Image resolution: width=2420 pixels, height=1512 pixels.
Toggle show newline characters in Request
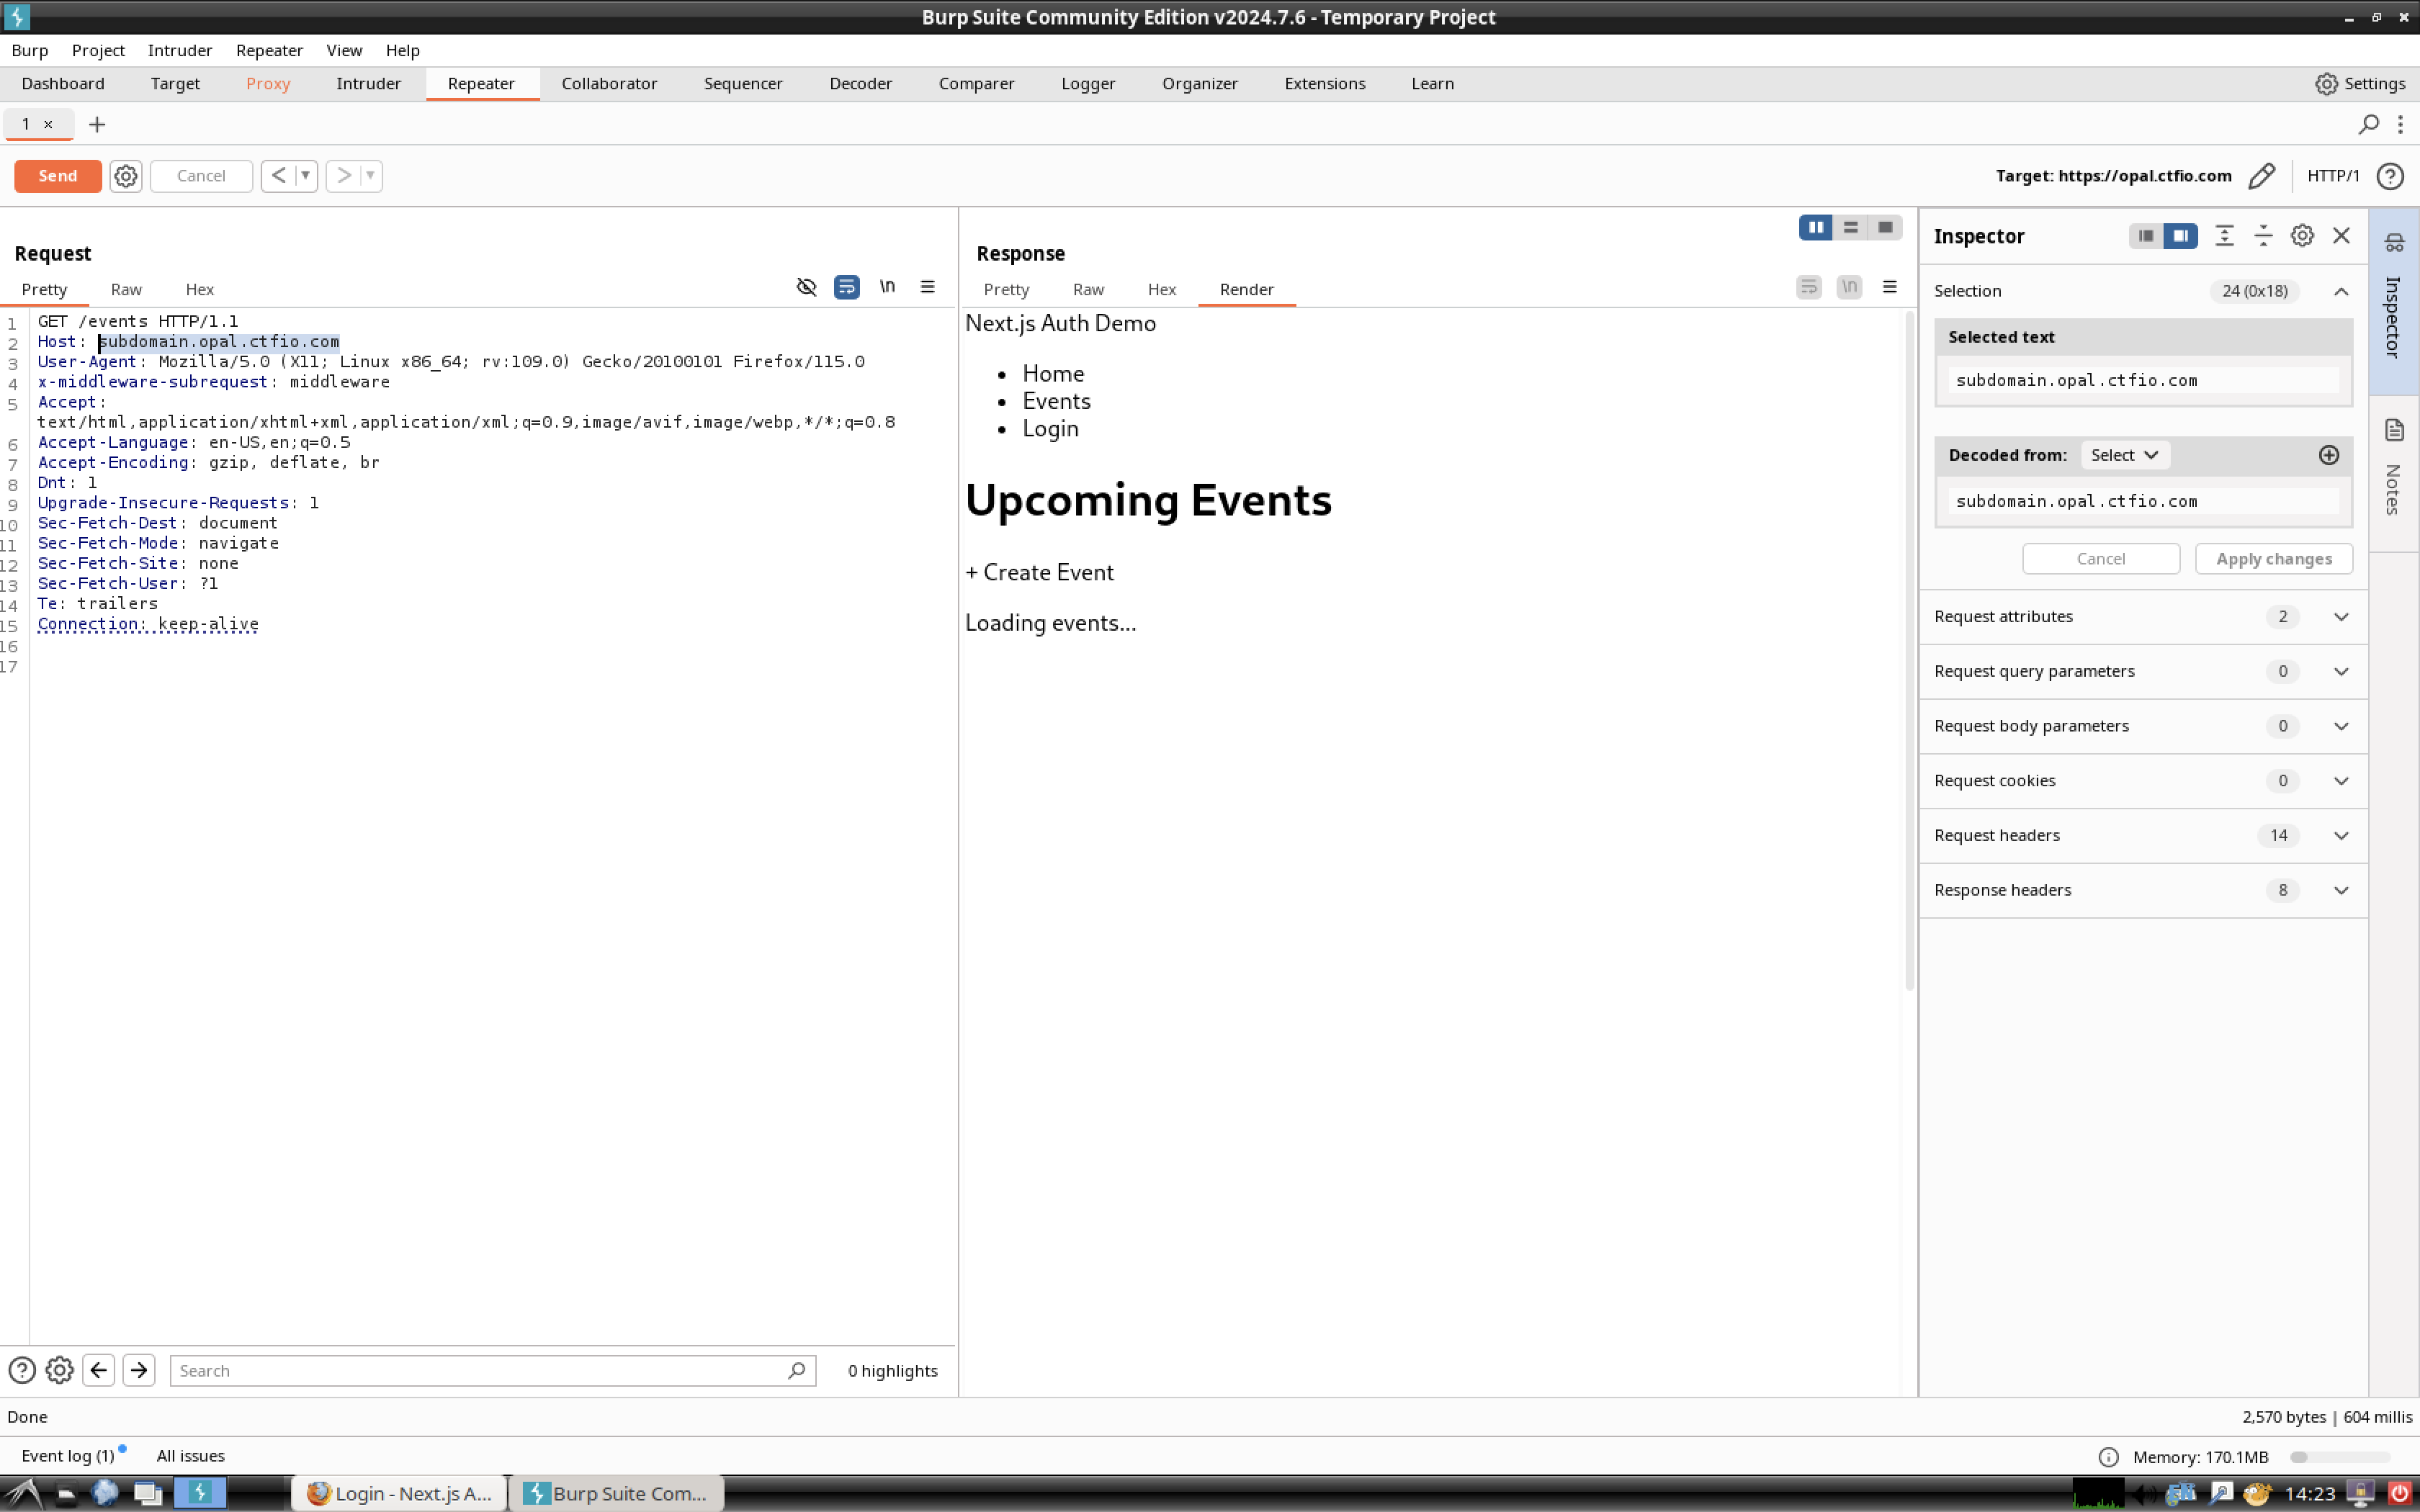887,287
